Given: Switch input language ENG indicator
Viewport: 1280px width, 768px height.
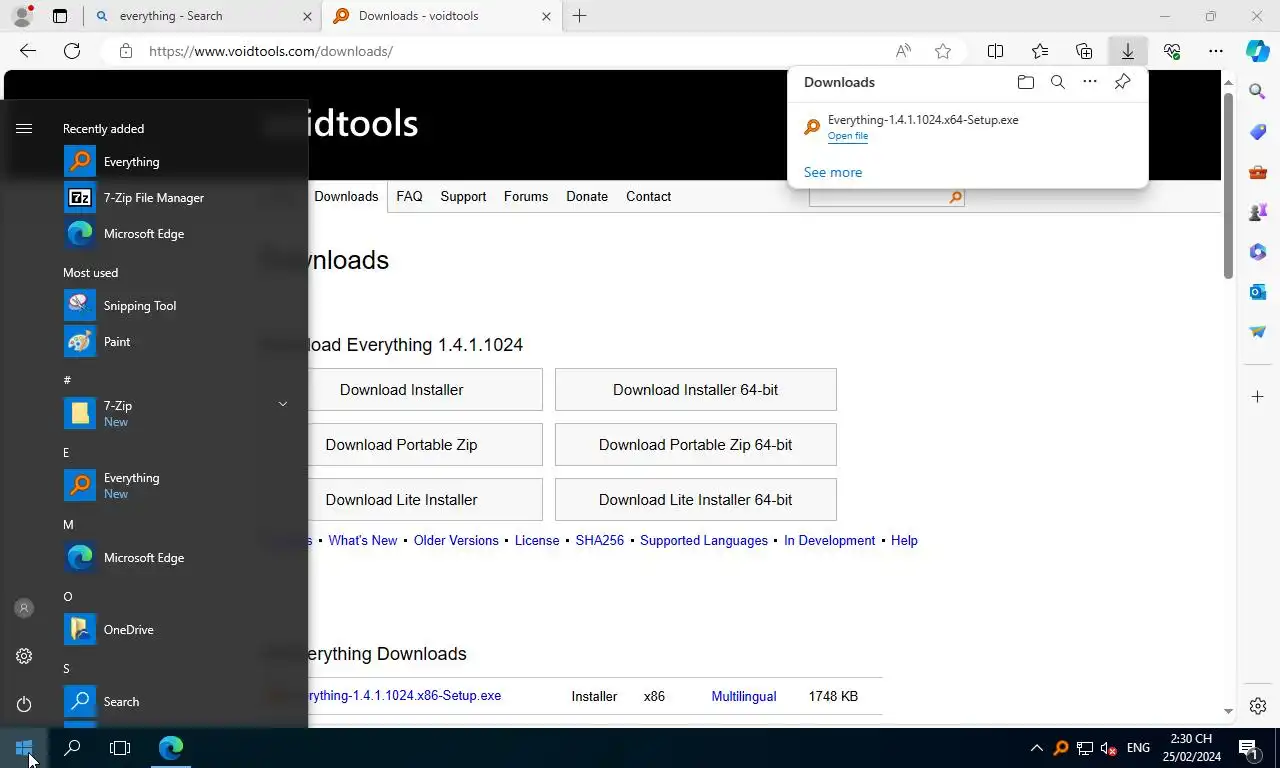Looking at the screenshot, I should click(x=1138, y=748).
